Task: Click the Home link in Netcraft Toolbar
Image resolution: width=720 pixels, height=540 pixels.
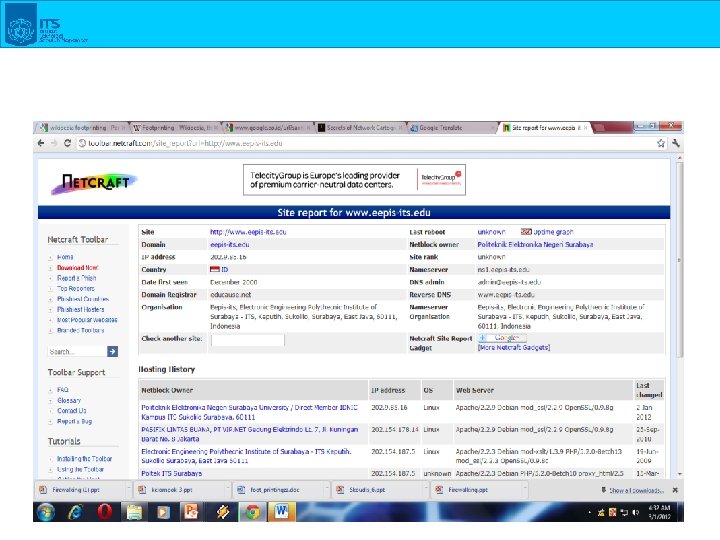Action: click(65, 257)
